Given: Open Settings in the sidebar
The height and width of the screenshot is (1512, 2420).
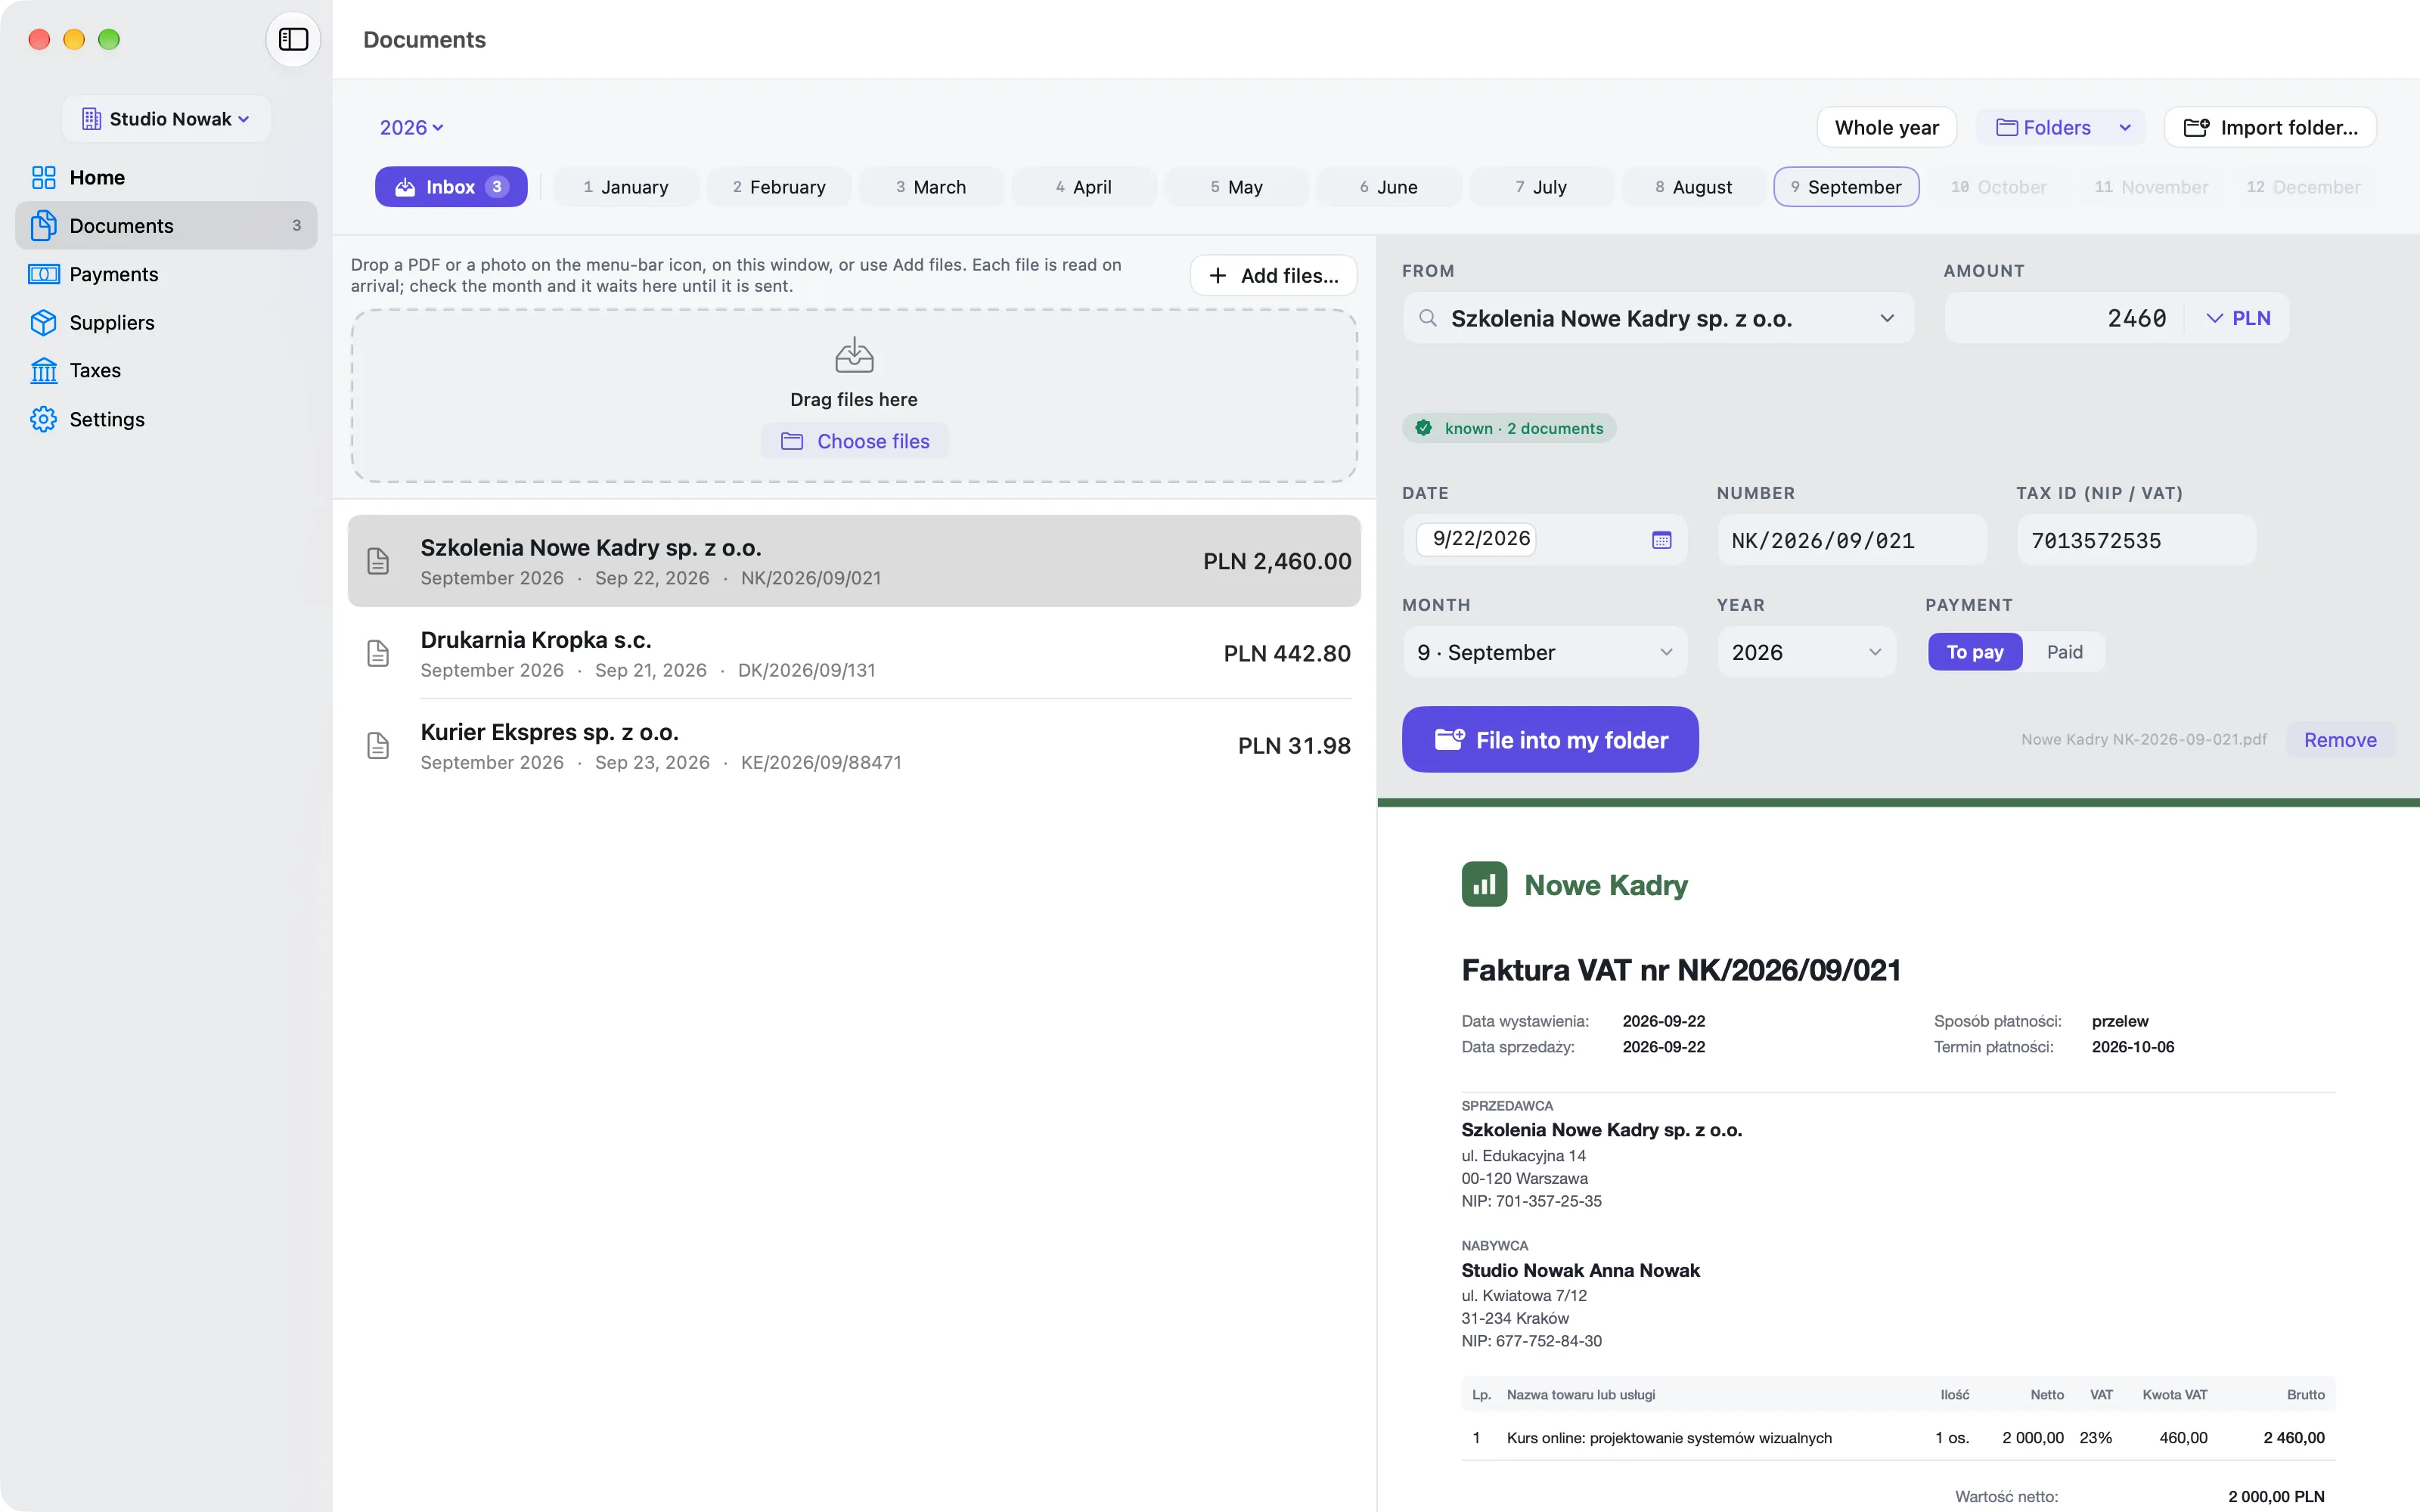Looking at the screenshot, I should coord(166,419).
